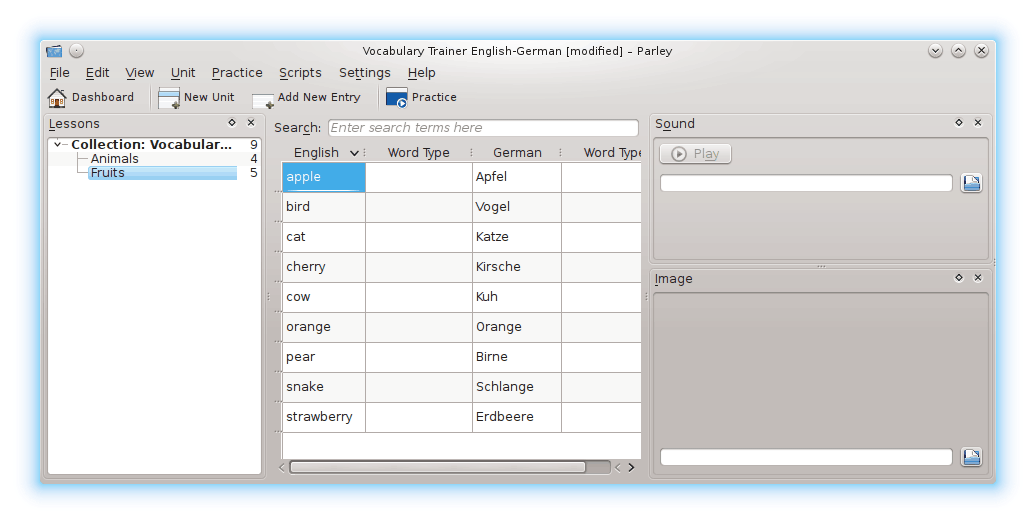Open the Settings menu
This screenshot has width=1036, height=524.
click(x=365, y=73)
